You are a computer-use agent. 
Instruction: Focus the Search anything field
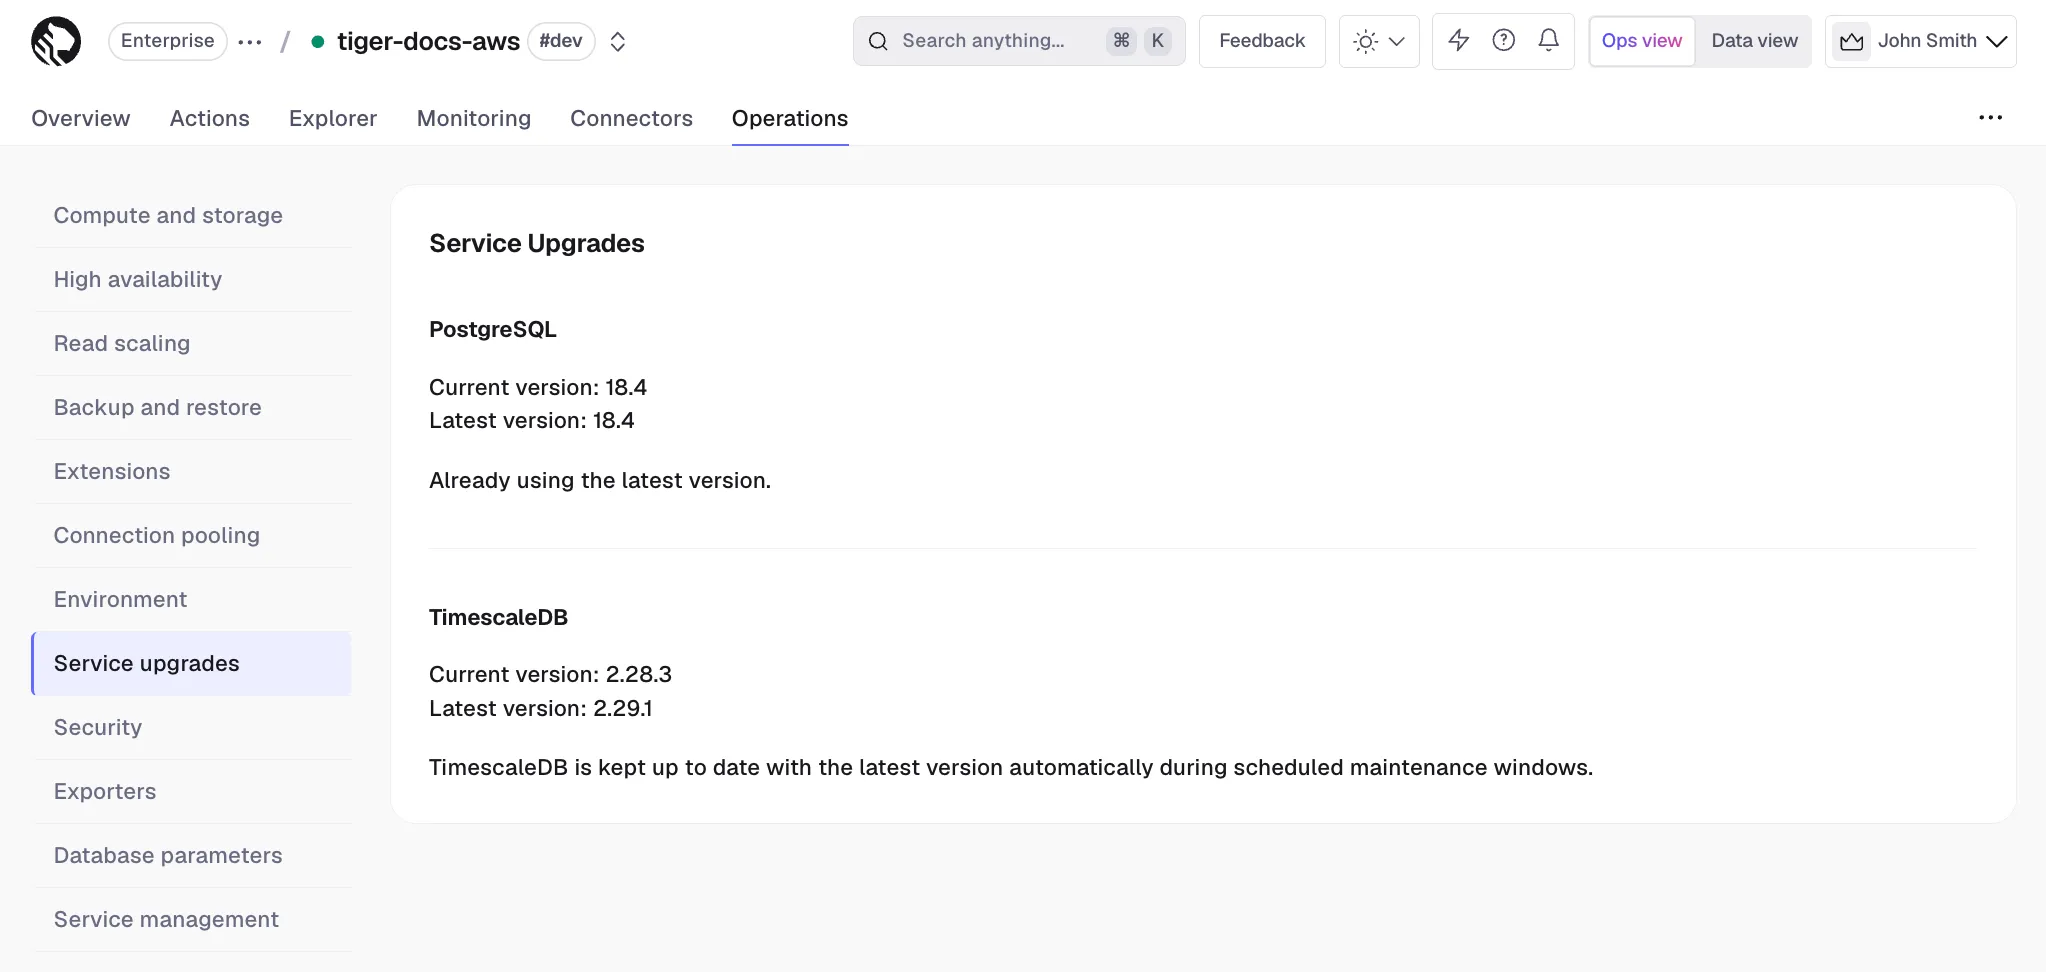[1019, 41]
